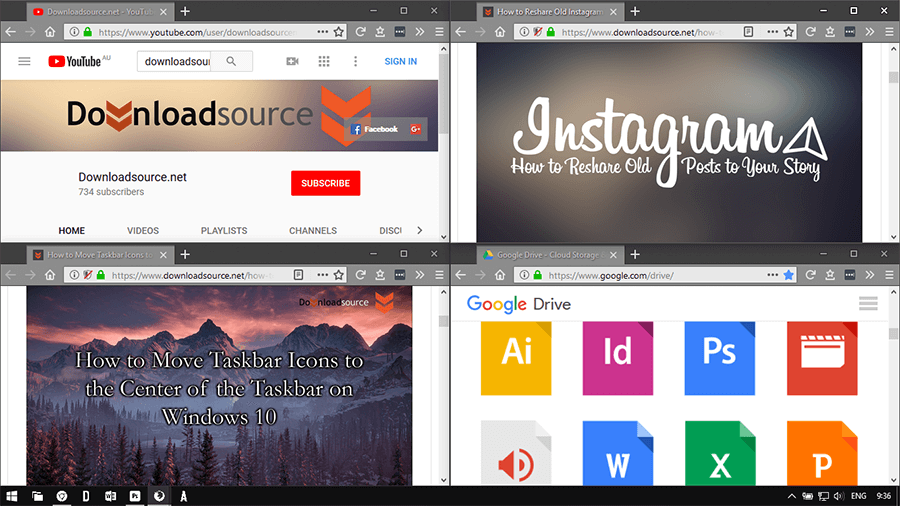
Task: Bookmark Taskbar article page star
Action: 339,275
